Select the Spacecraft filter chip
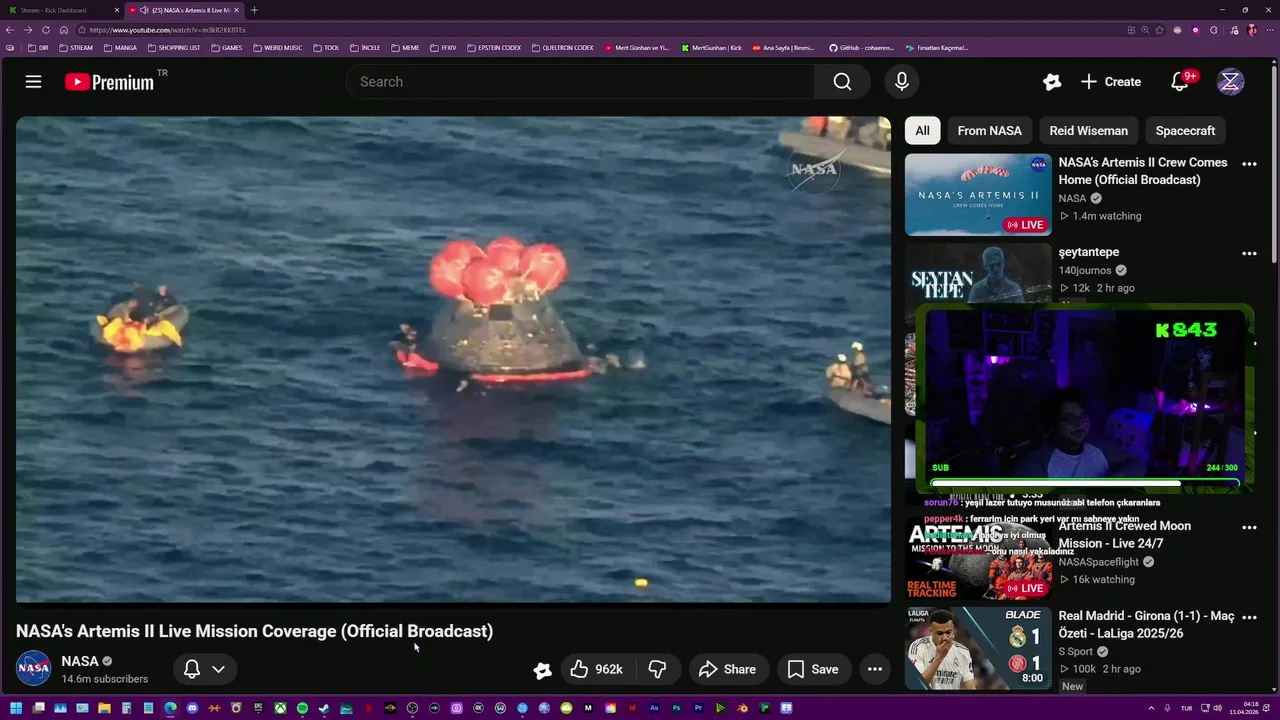Viewport: 1280px width, 720px height. click(x=1185, y=131)
